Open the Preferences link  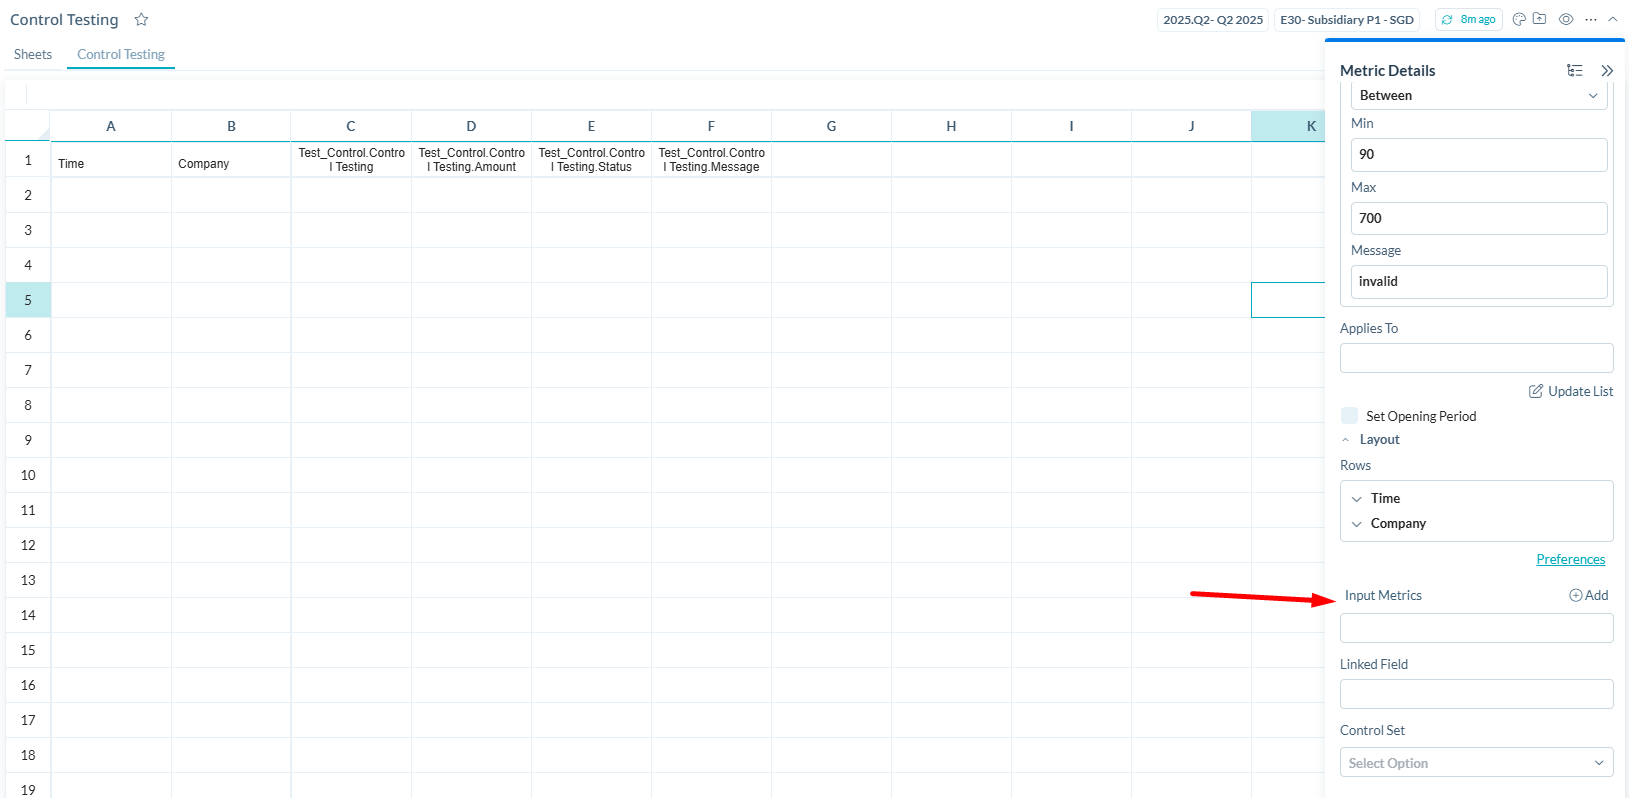[1570, 560]
